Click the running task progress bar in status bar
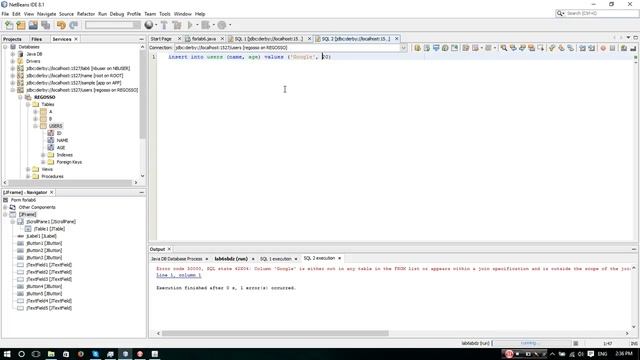Image resolution: width=640 pixels, height=360 pixels. click(x=532, y=343)
